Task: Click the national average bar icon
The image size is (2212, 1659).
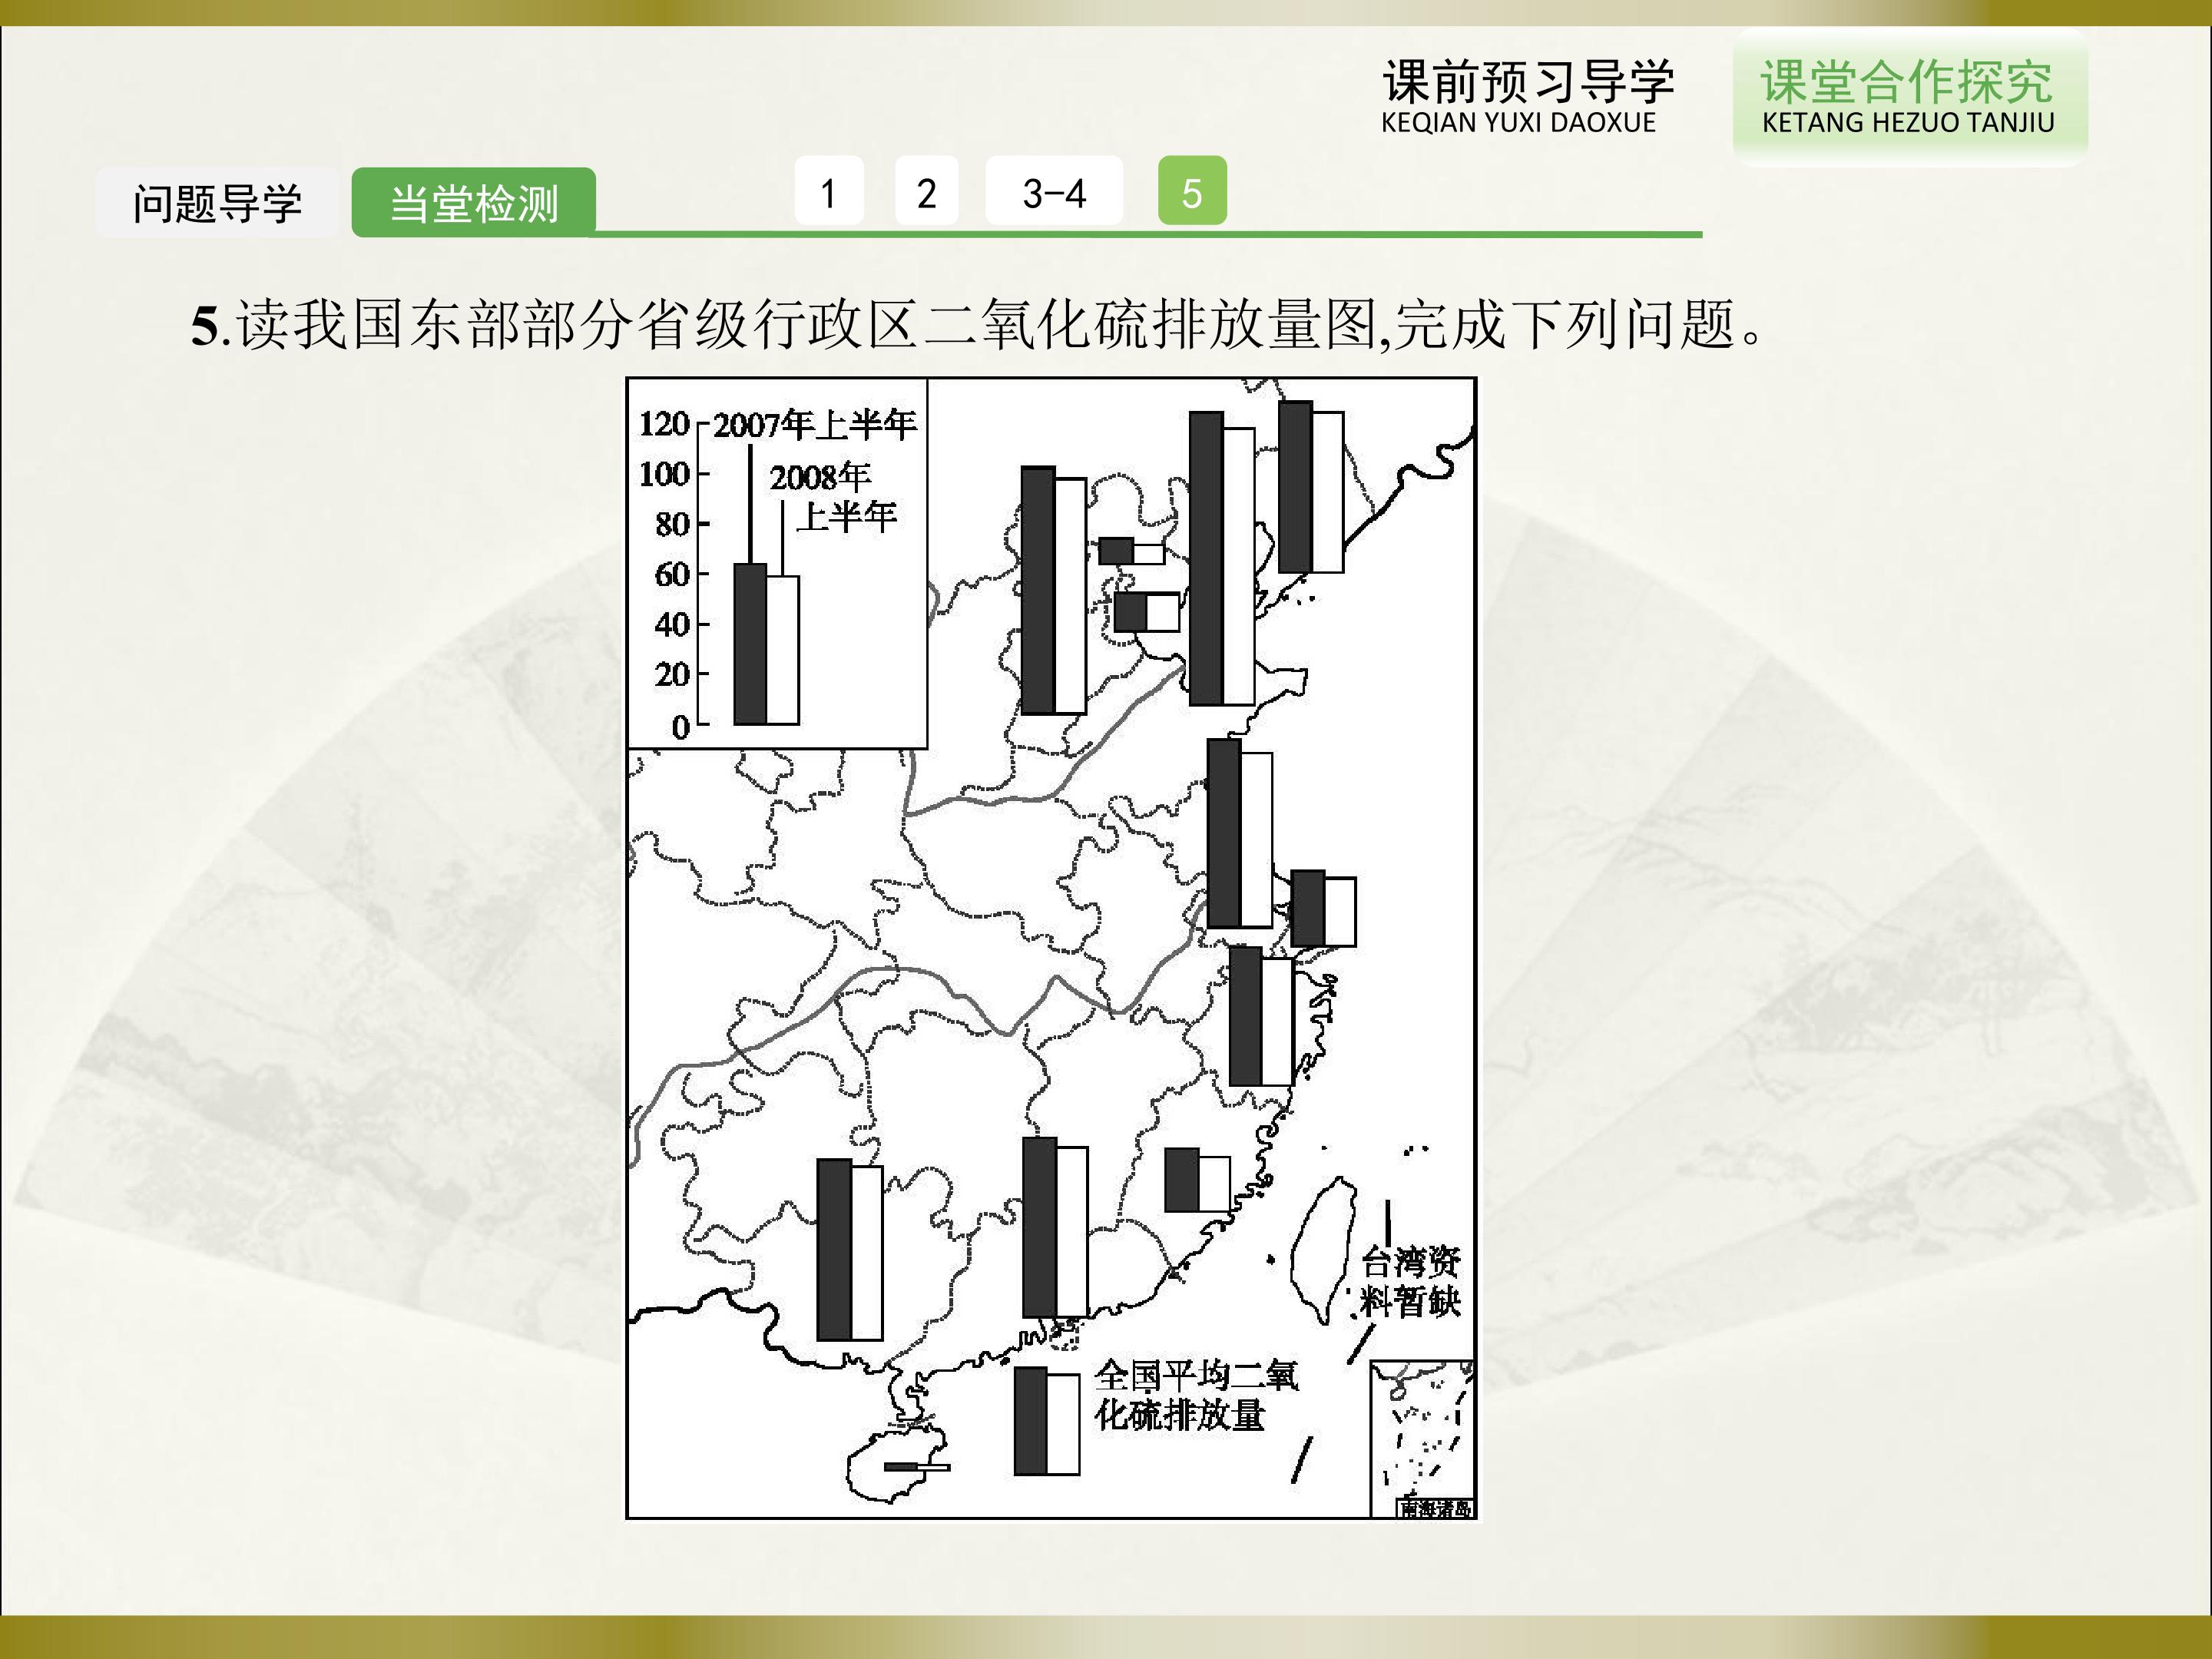Action: click(1047, 1421)
